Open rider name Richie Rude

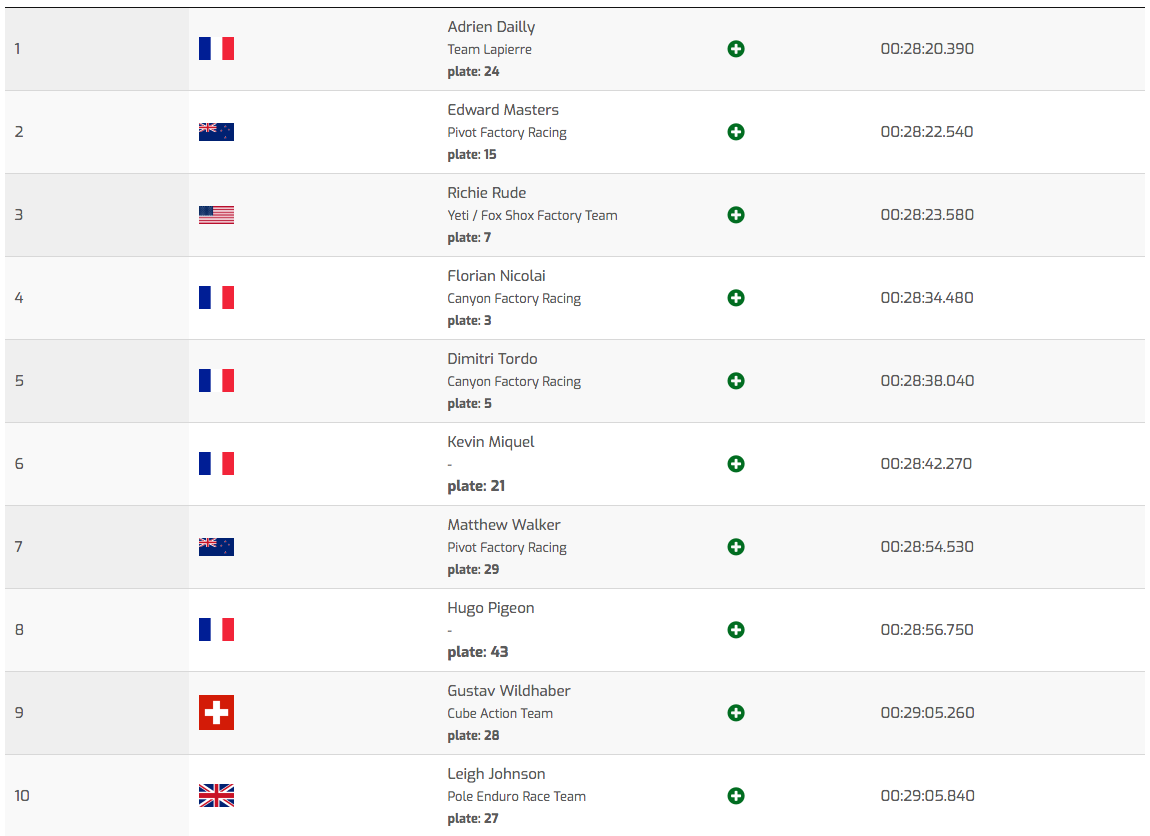point(487,193)
